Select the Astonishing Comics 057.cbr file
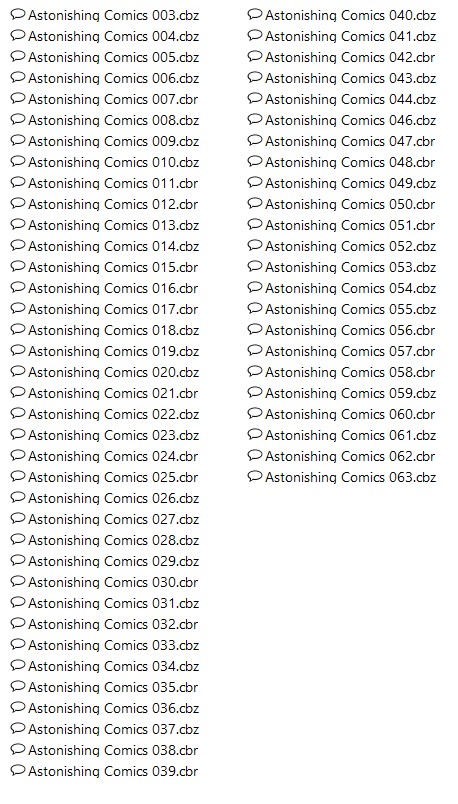 pyautogui.click(x=350, y=351)
